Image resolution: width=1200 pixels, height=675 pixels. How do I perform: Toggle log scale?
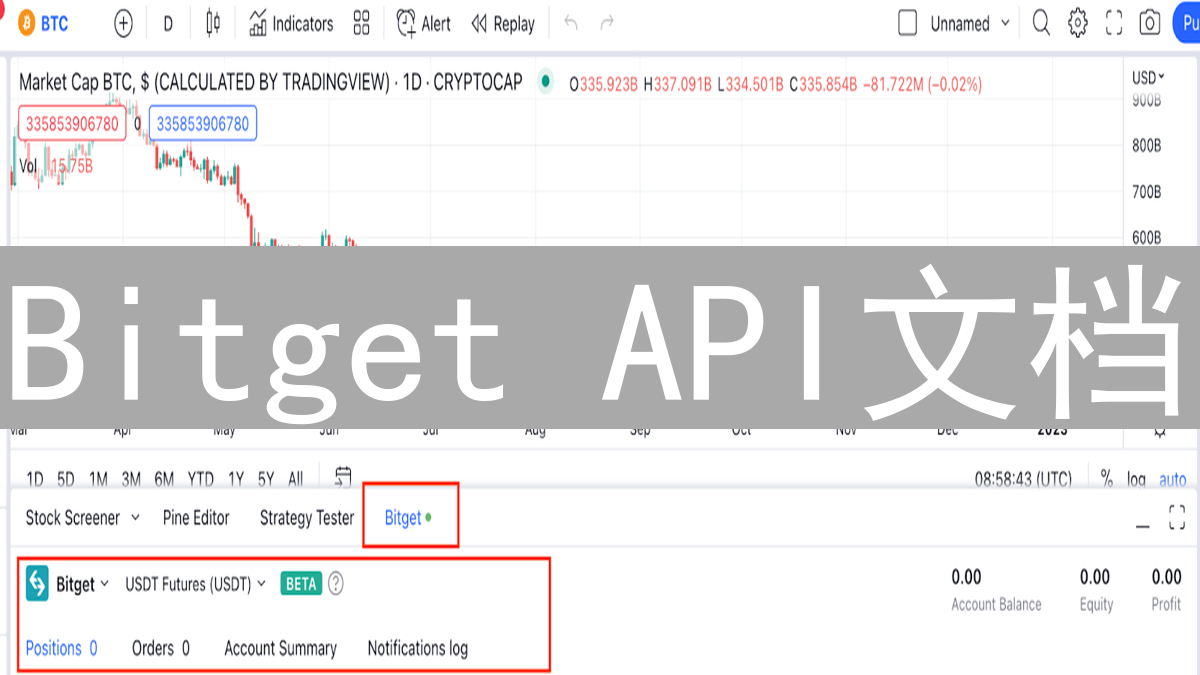tap(1136, 479)
